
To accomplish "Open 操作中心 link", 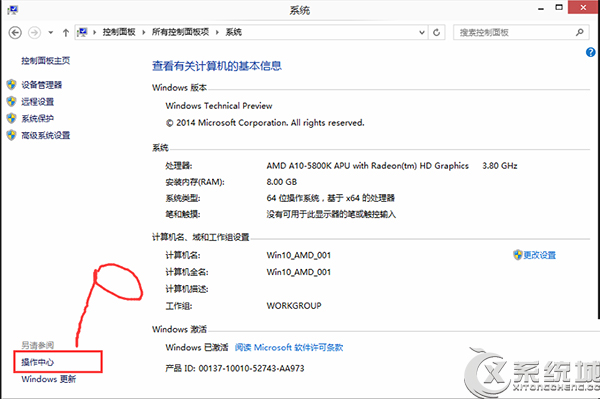I will point(38,362).
